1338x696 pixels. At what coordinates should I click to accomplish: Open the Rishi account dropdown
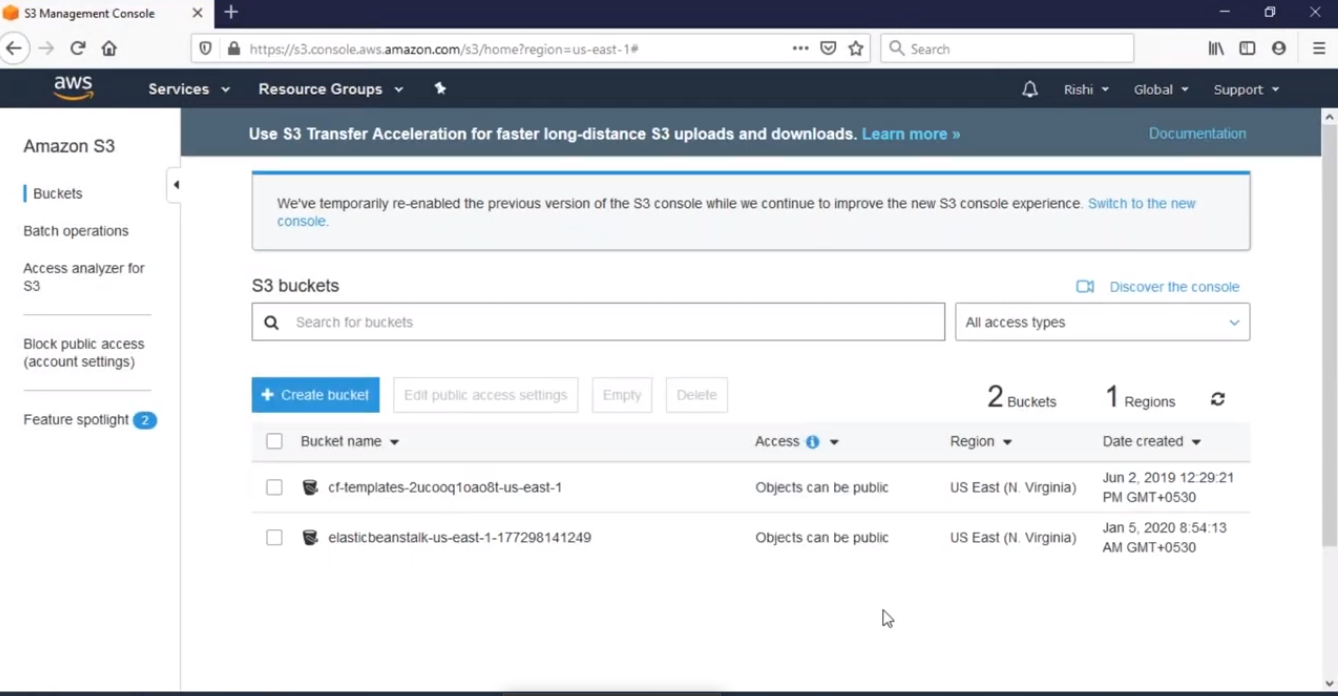tap(1085, 89)
